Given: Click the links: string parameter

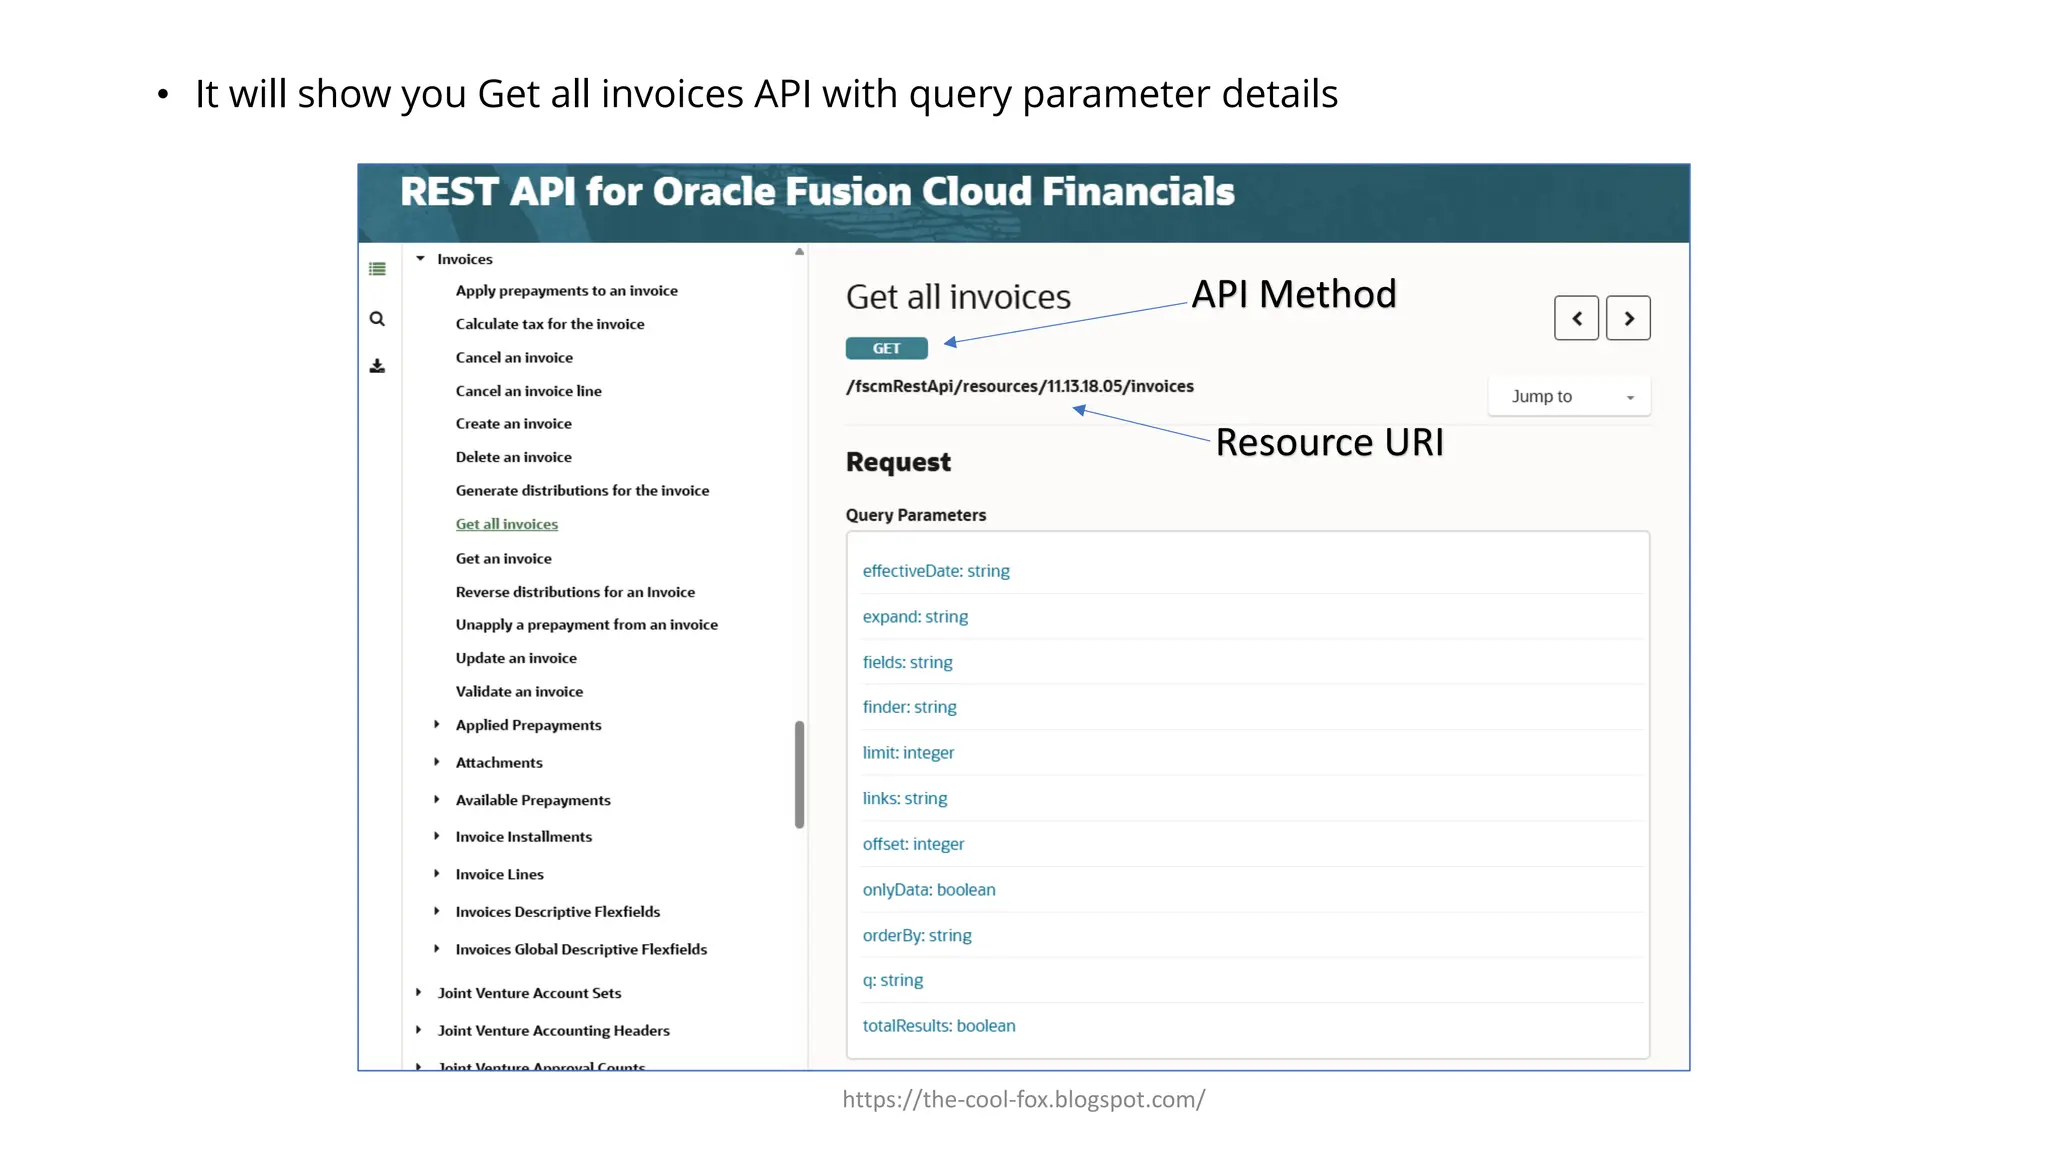Looking at the screenshot, I should point(904,798).
